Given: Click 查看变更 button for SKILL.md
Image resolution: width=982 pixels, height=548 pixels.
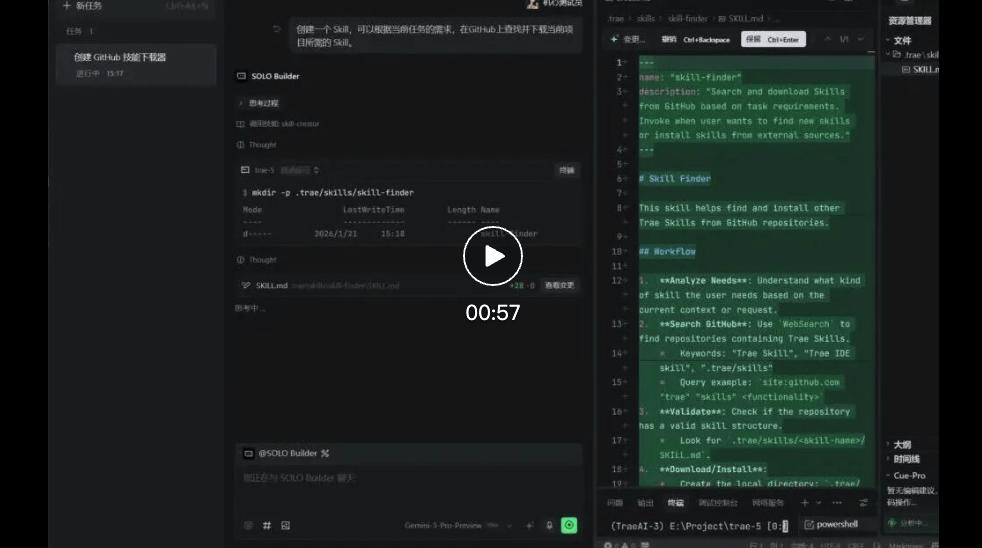Looking at the screenshot, I should (x=559, y=285).
